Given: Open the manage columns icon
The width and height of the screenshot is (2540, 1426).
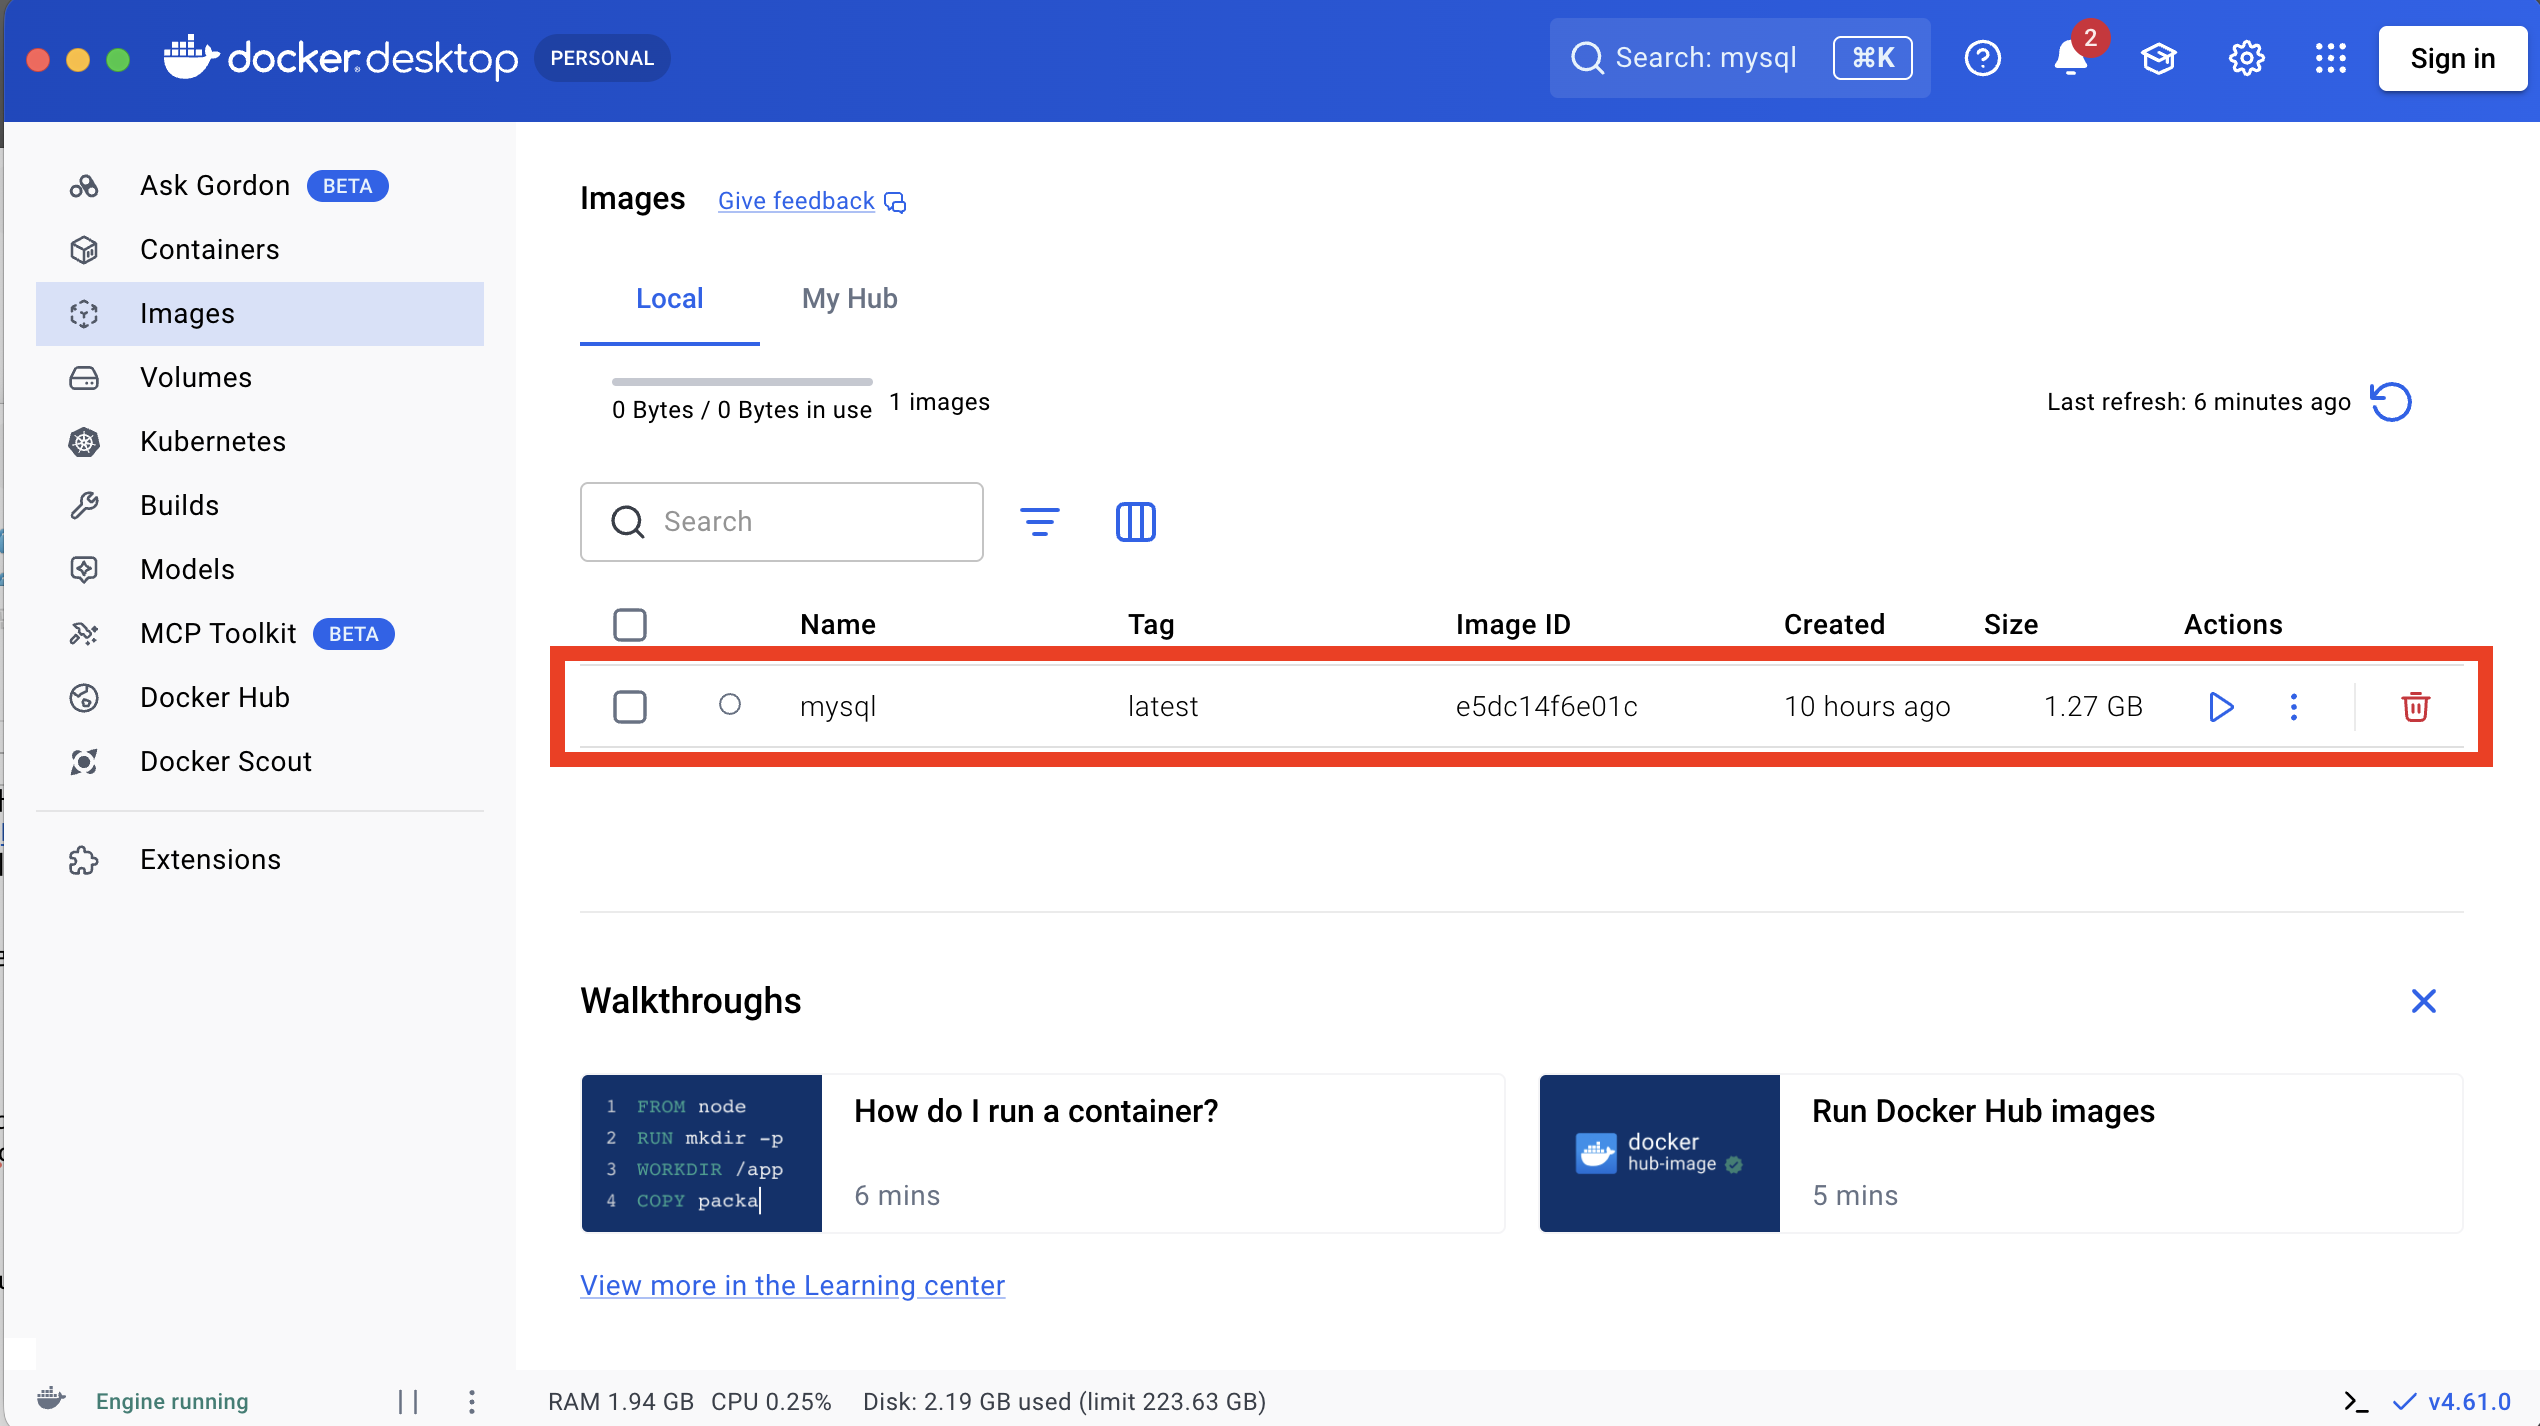Looking at the screenshot, I should (x=1135, y=521).
